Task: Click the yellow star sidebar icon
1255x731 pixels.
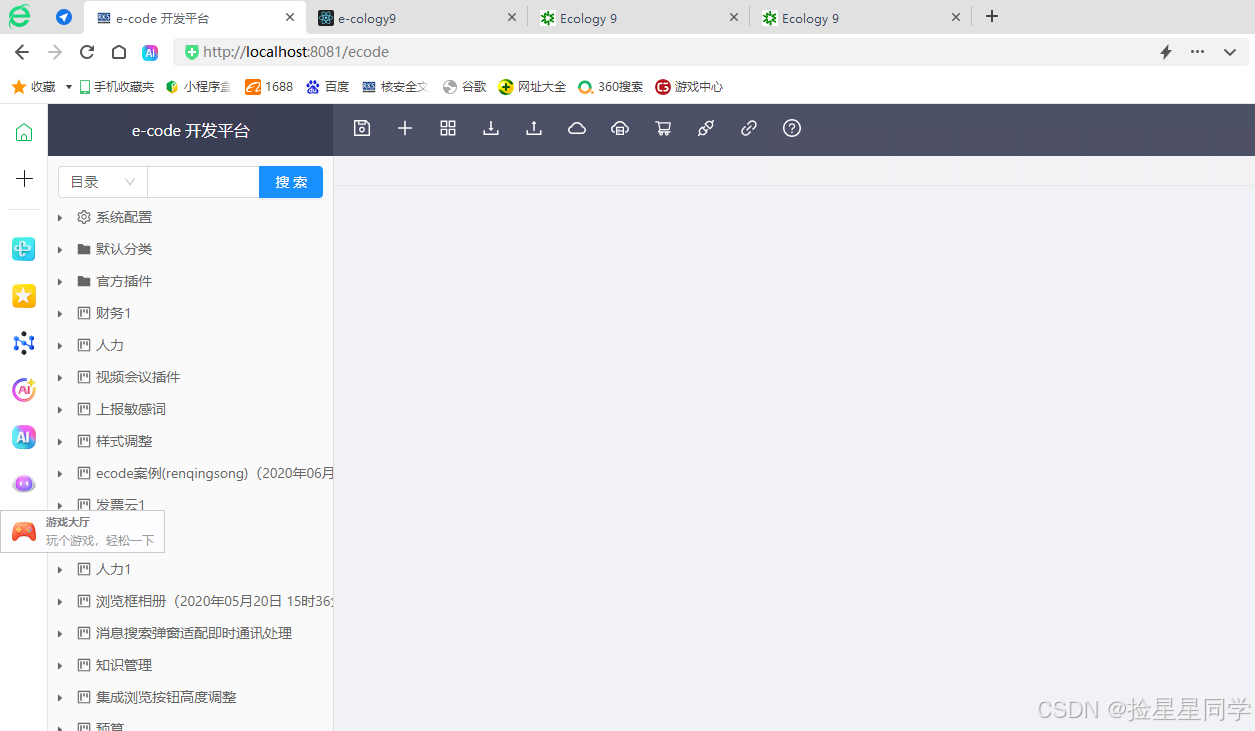Action: click(24, 296)
